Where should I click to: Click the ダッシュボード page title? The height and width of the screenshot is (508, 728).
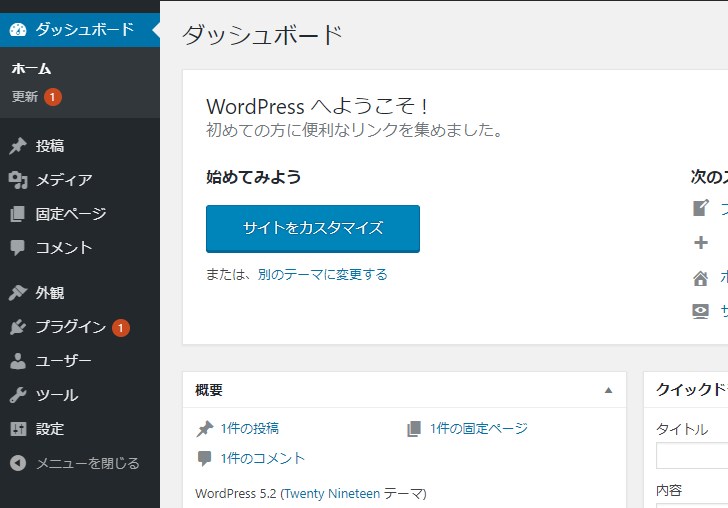pyautogui.click(x=262, y=35)
